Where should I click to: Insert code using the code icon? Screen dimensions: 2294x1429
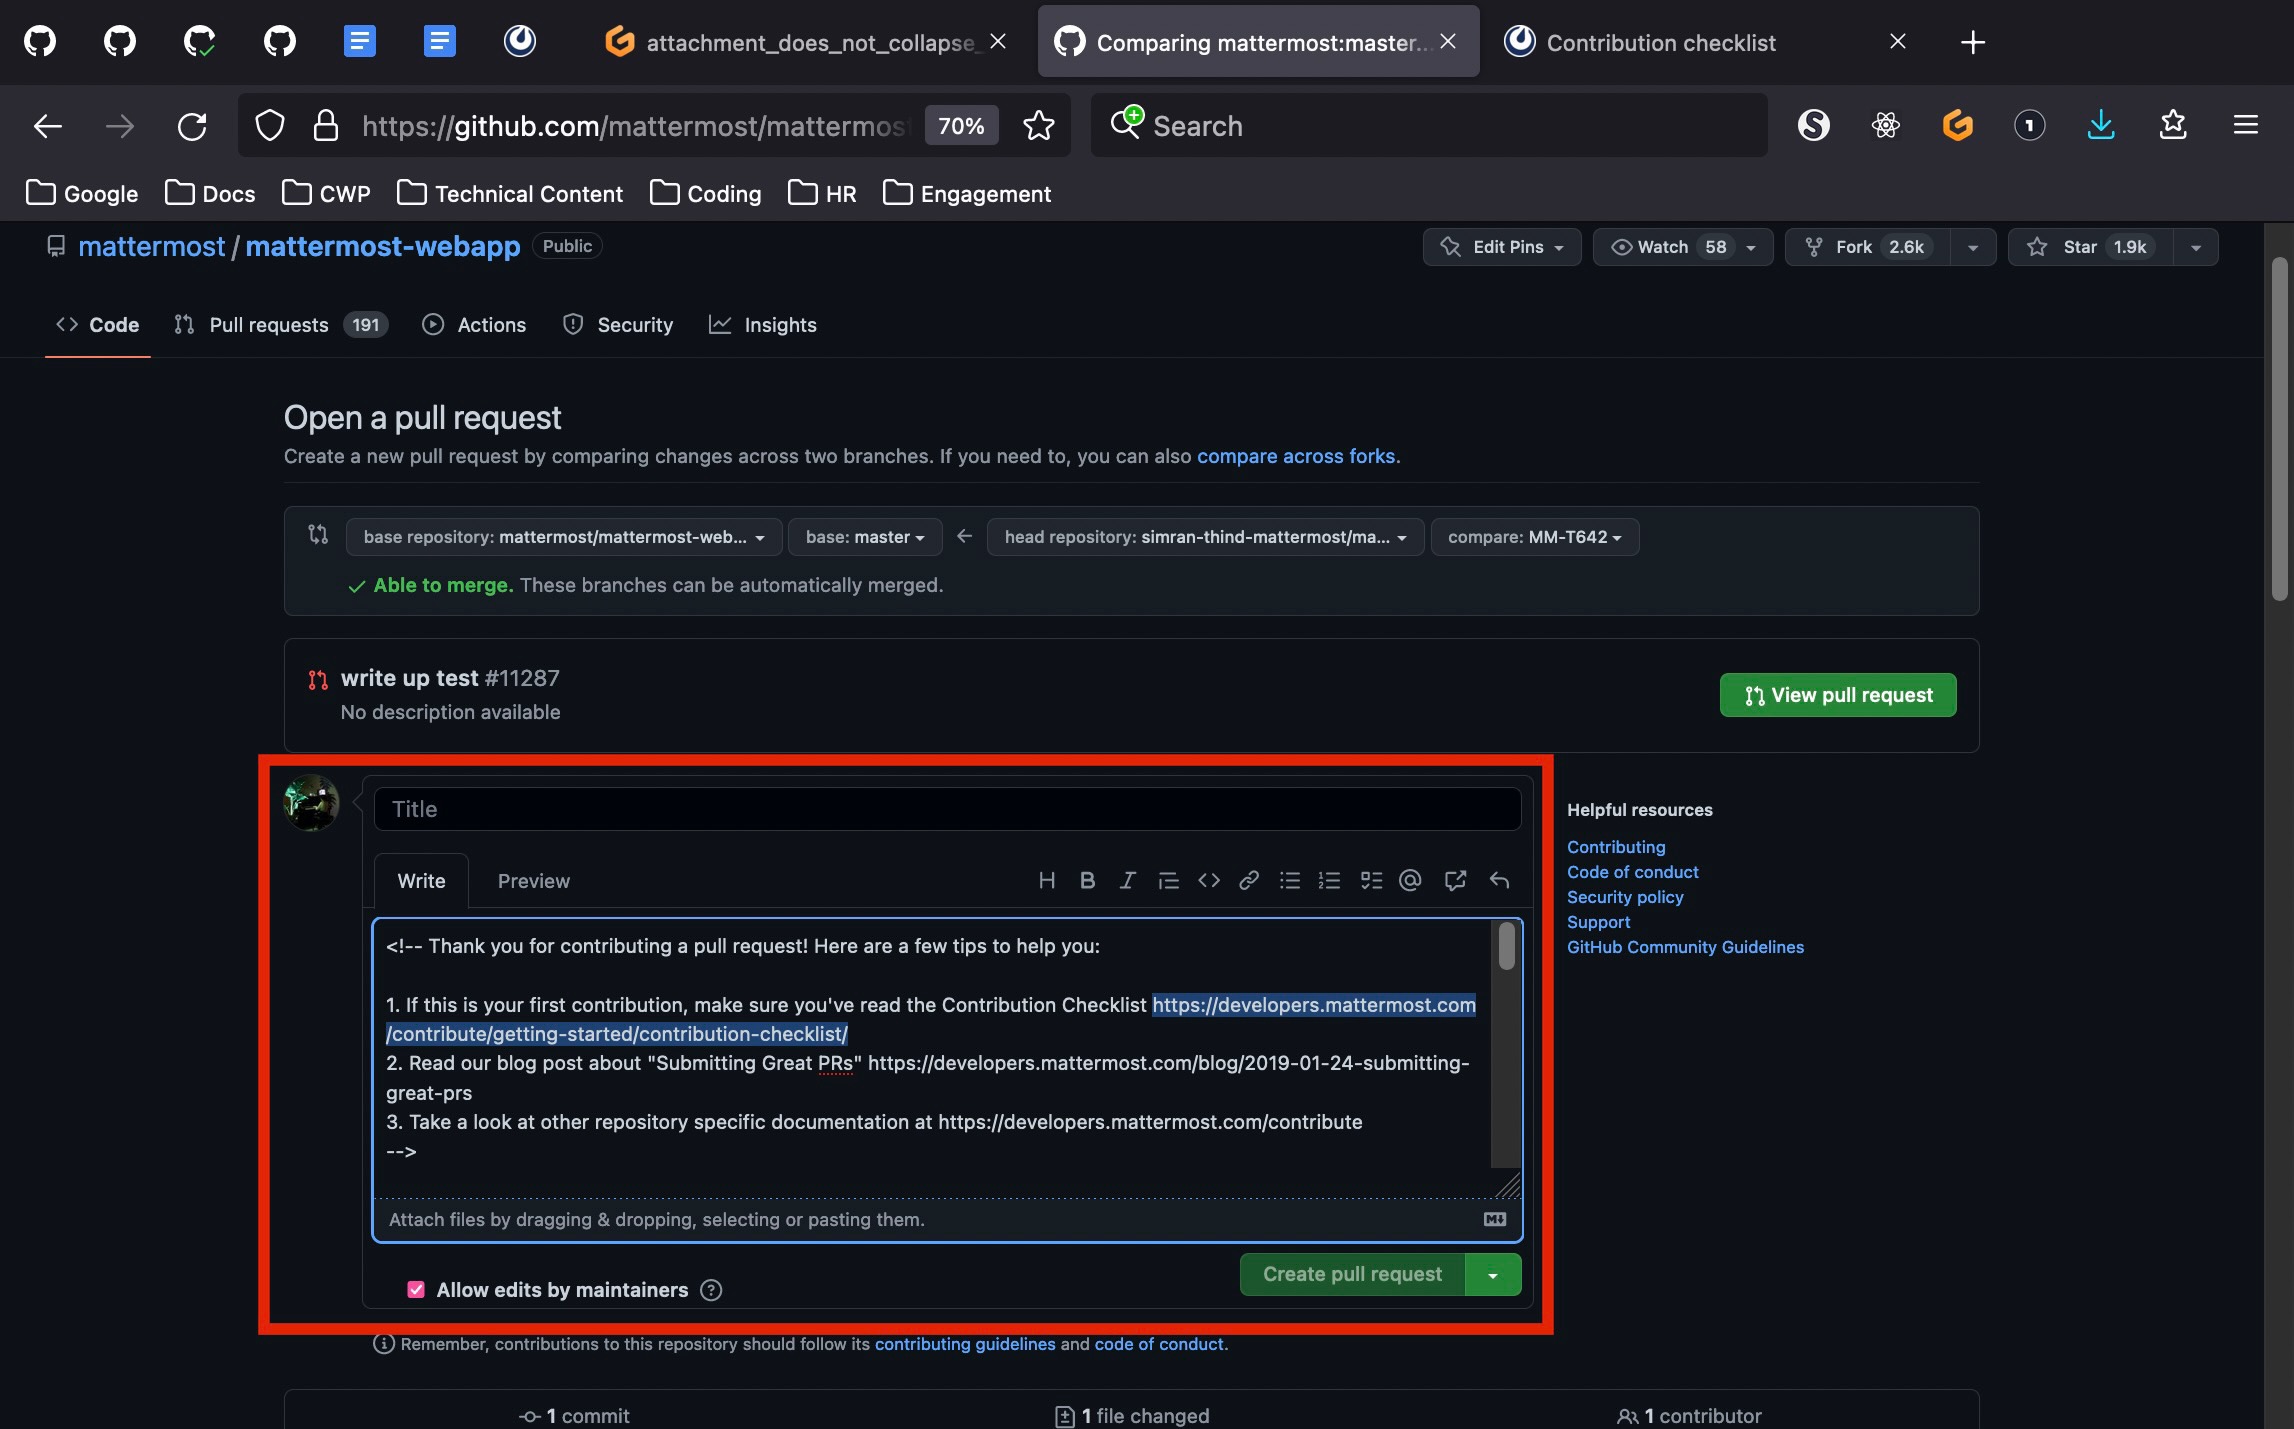point(1209,880)
